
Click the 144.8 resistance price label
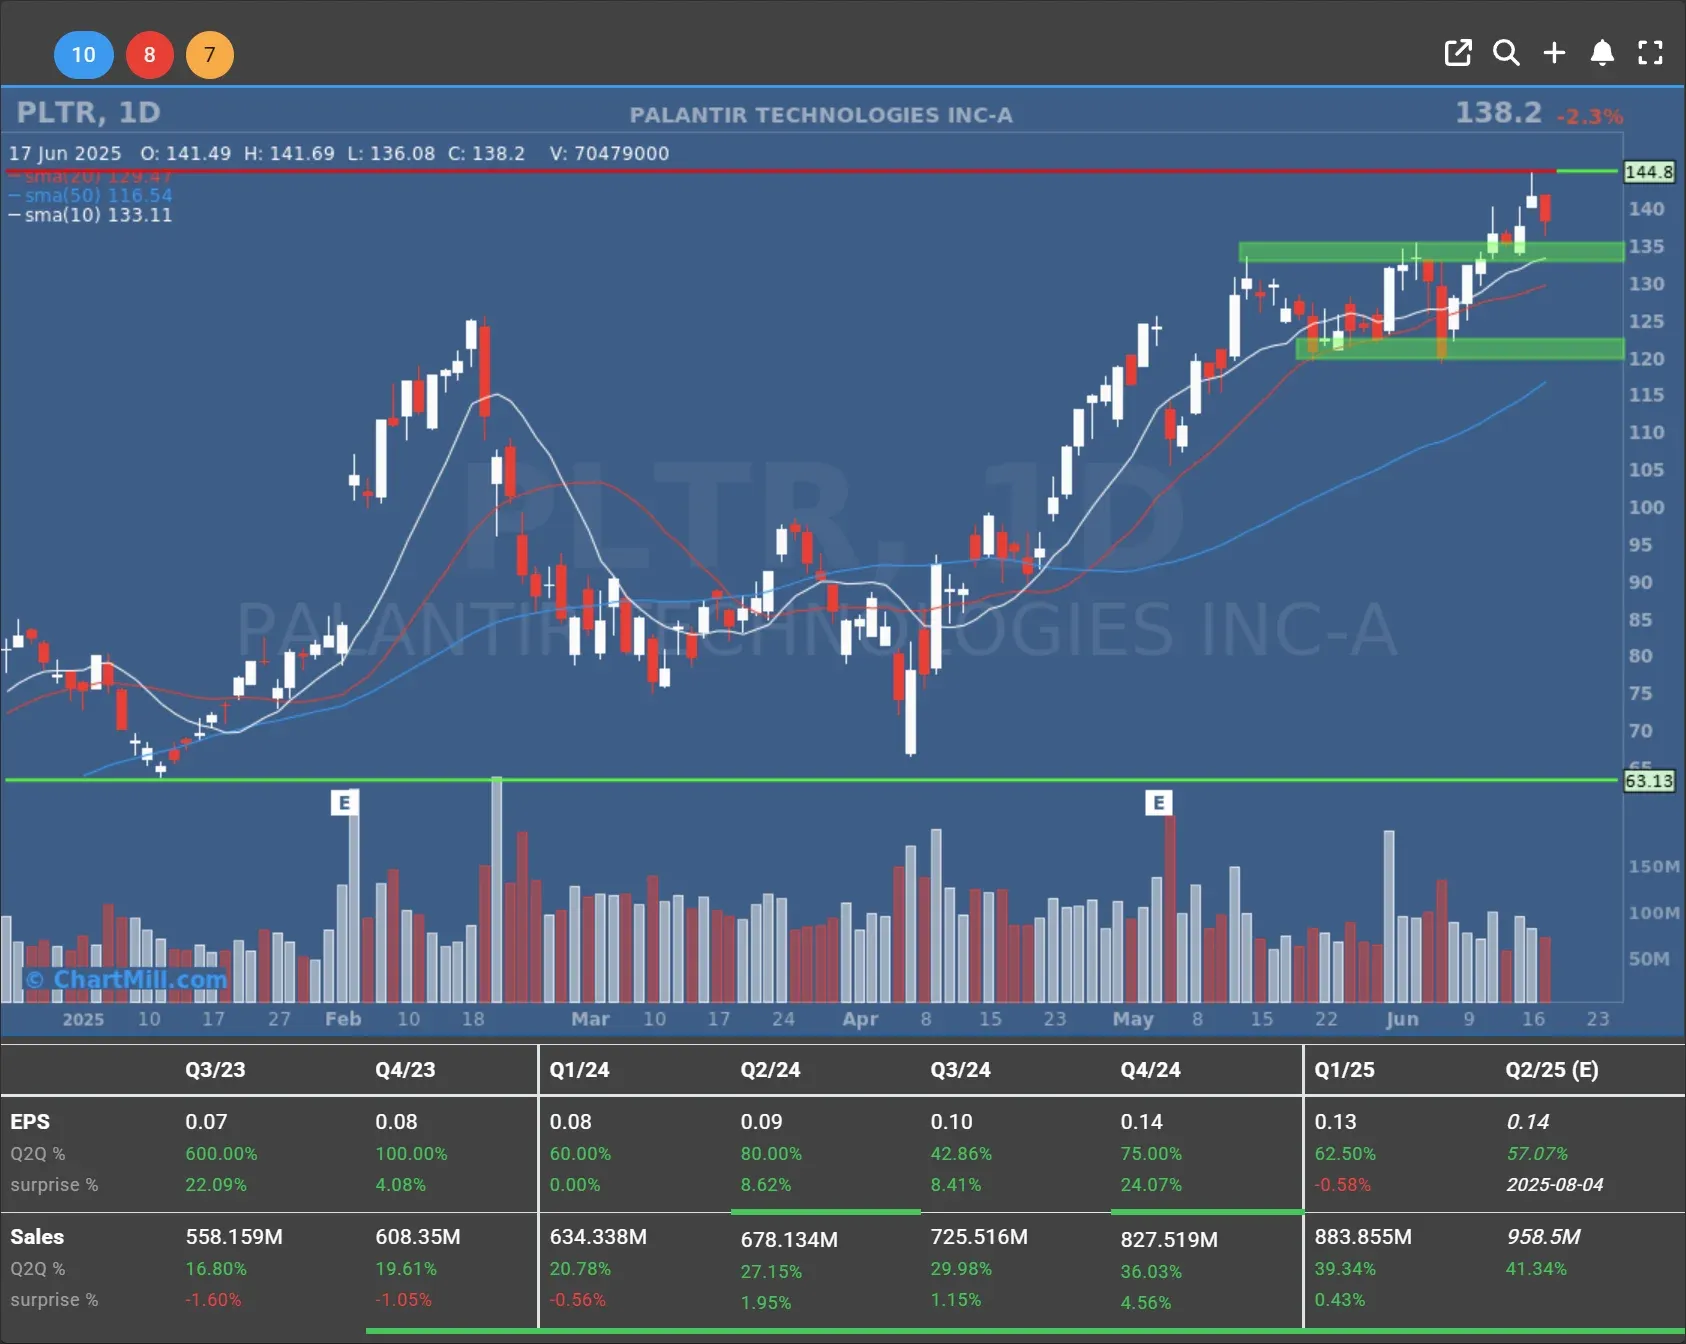pos(1648,172)
